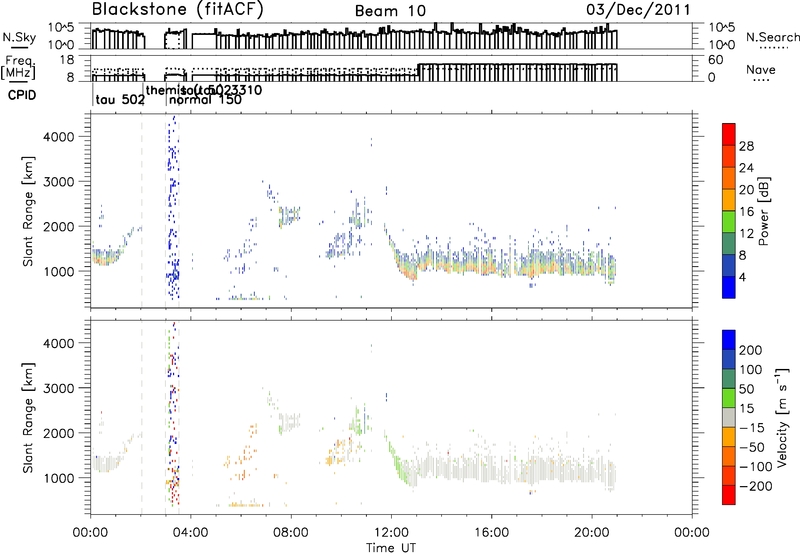Click the Power panel 'Slant Range [km]' label
This screenshot has width=800, height=554.
tap(28, 211)
